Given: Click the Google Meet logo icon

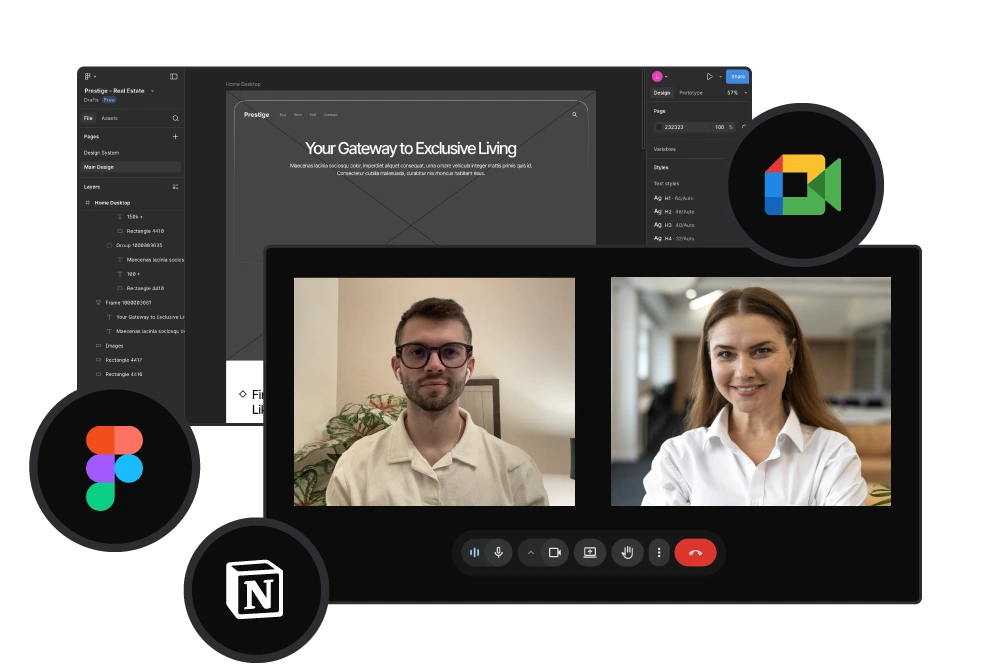Looking at the screenshot, I should coord(802,185).
